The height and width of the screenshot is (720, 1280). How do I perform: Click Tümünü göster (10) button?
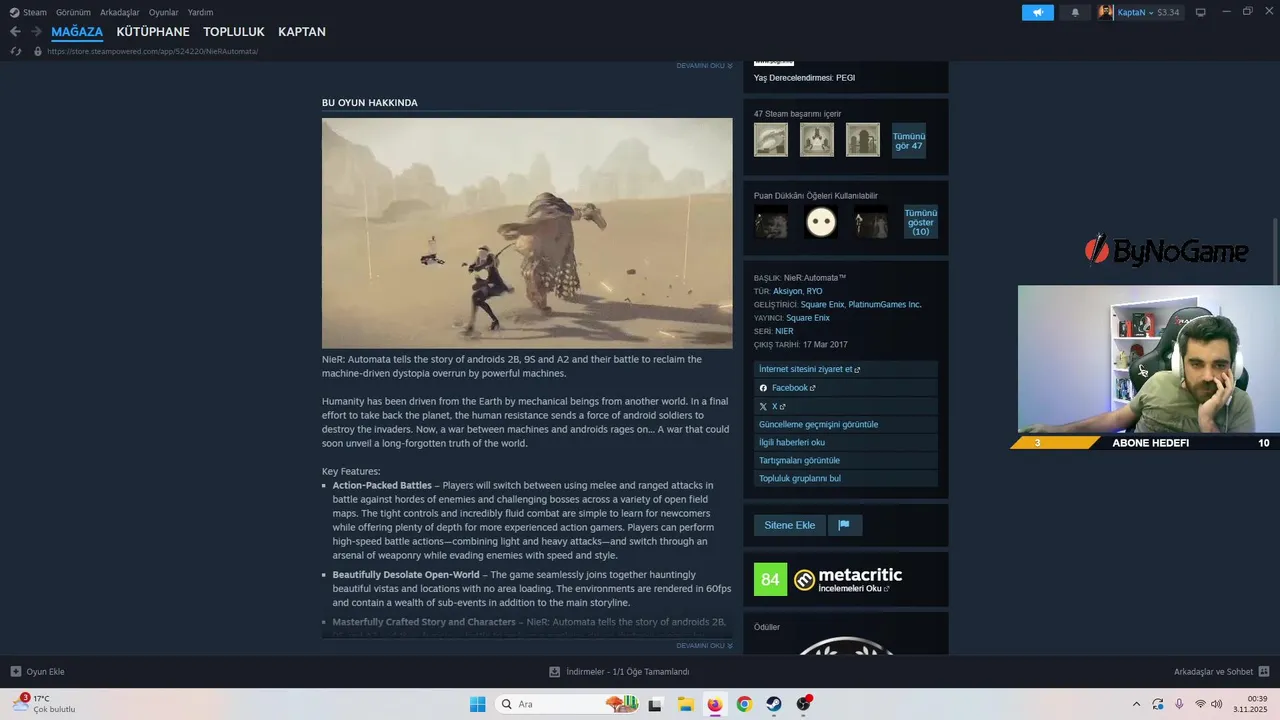(921, 222)
